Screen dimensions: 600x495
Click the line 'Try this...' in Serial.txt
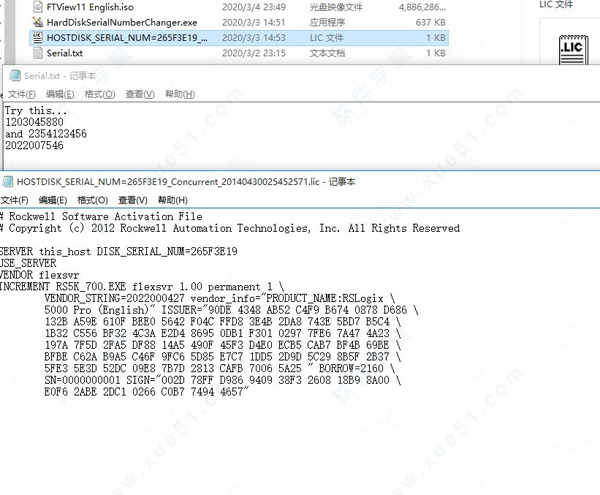tap(36, 111)
